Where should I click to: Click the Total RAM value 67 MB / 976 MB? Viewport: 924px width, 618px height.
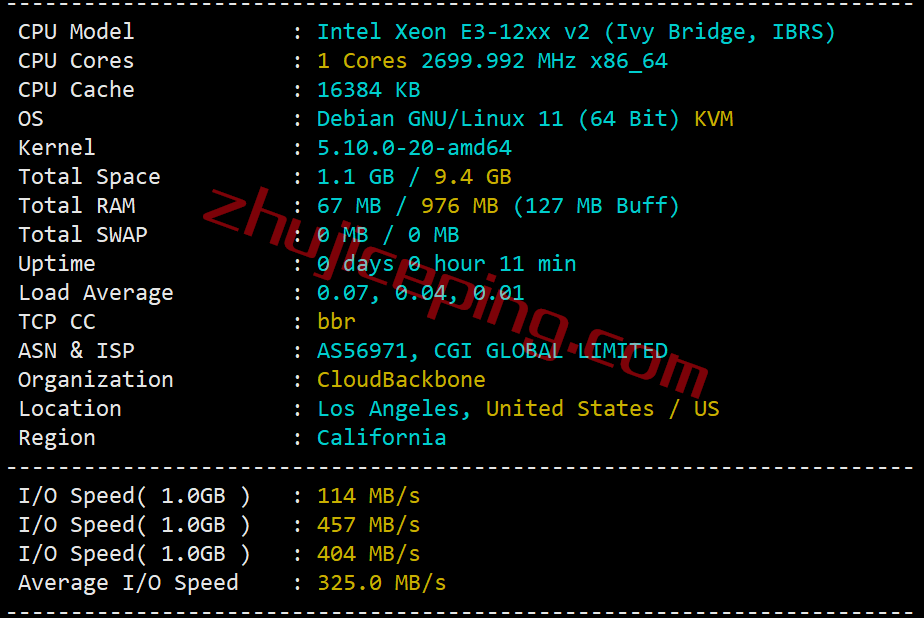click(408, 205)
